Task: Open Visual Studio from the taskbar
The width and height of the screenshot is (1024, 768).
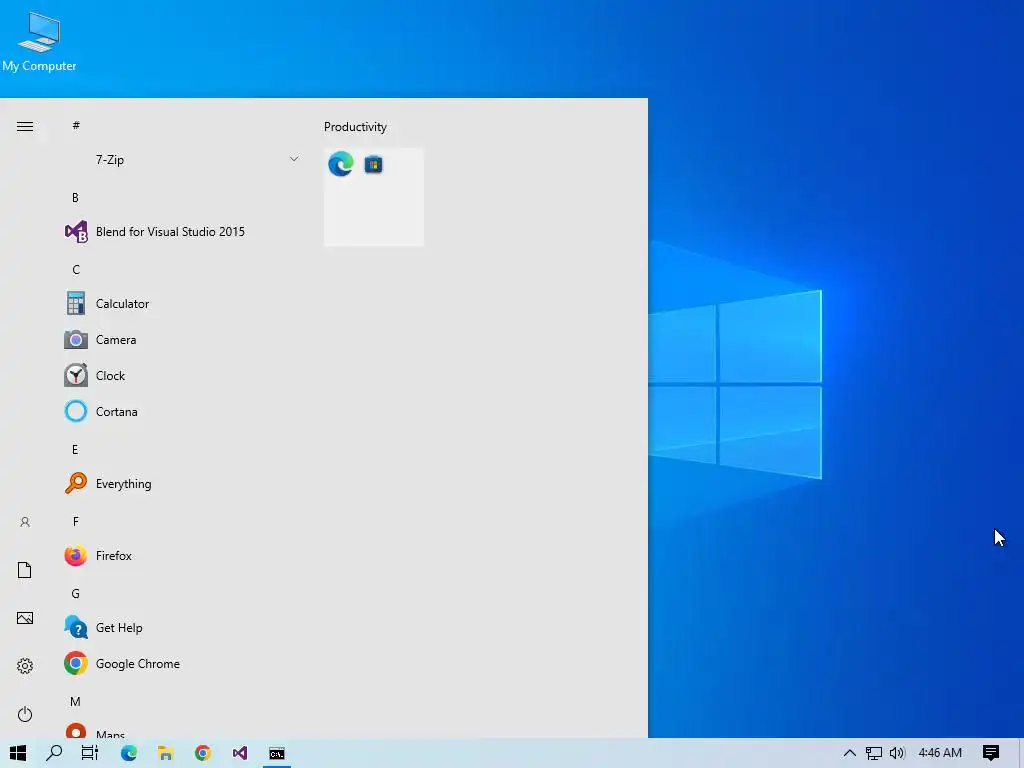Action: tap(240, 753)
